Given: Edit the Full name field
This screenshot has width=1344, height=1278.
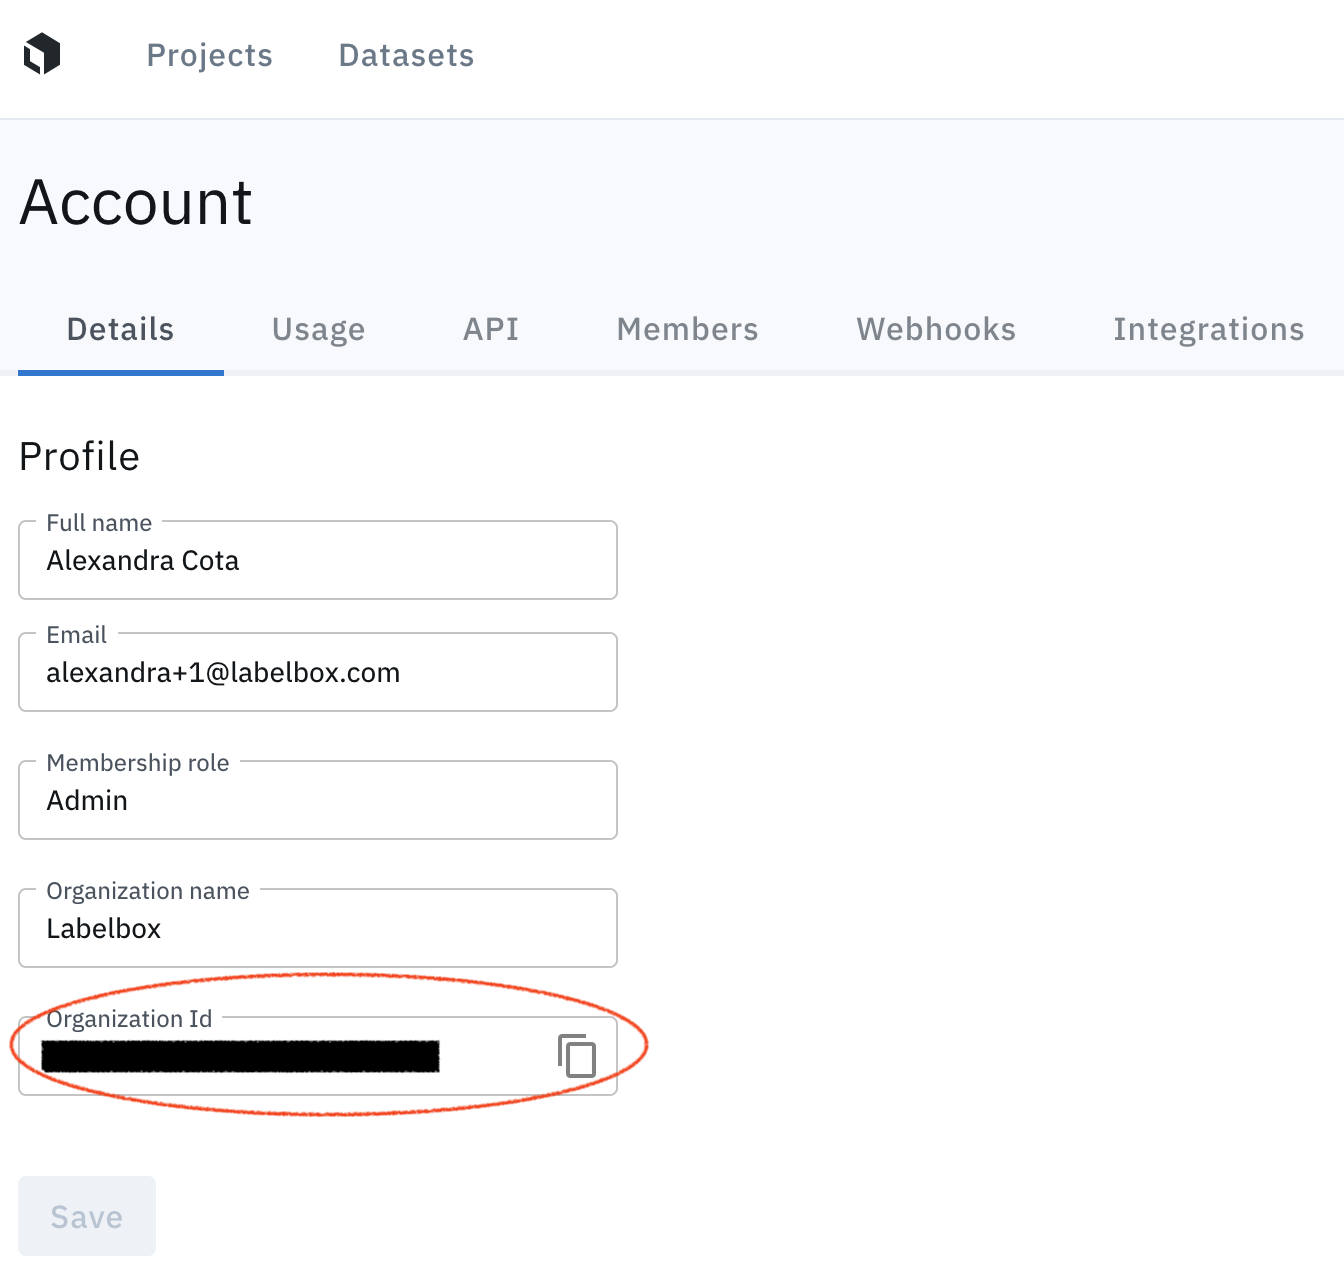Looking at the screenshot, I should coord(318,560).
